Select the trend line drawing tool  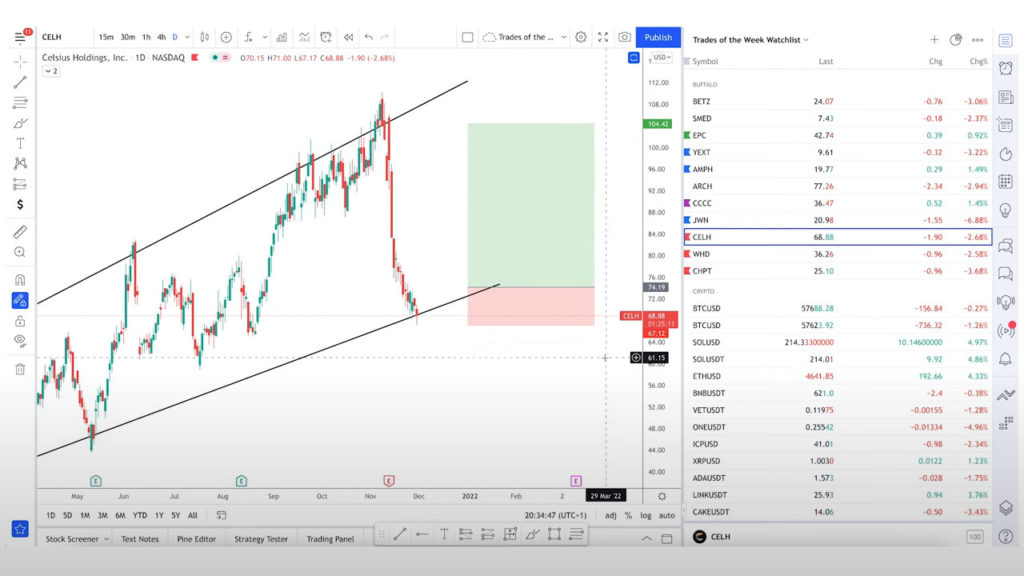point(20,82)
